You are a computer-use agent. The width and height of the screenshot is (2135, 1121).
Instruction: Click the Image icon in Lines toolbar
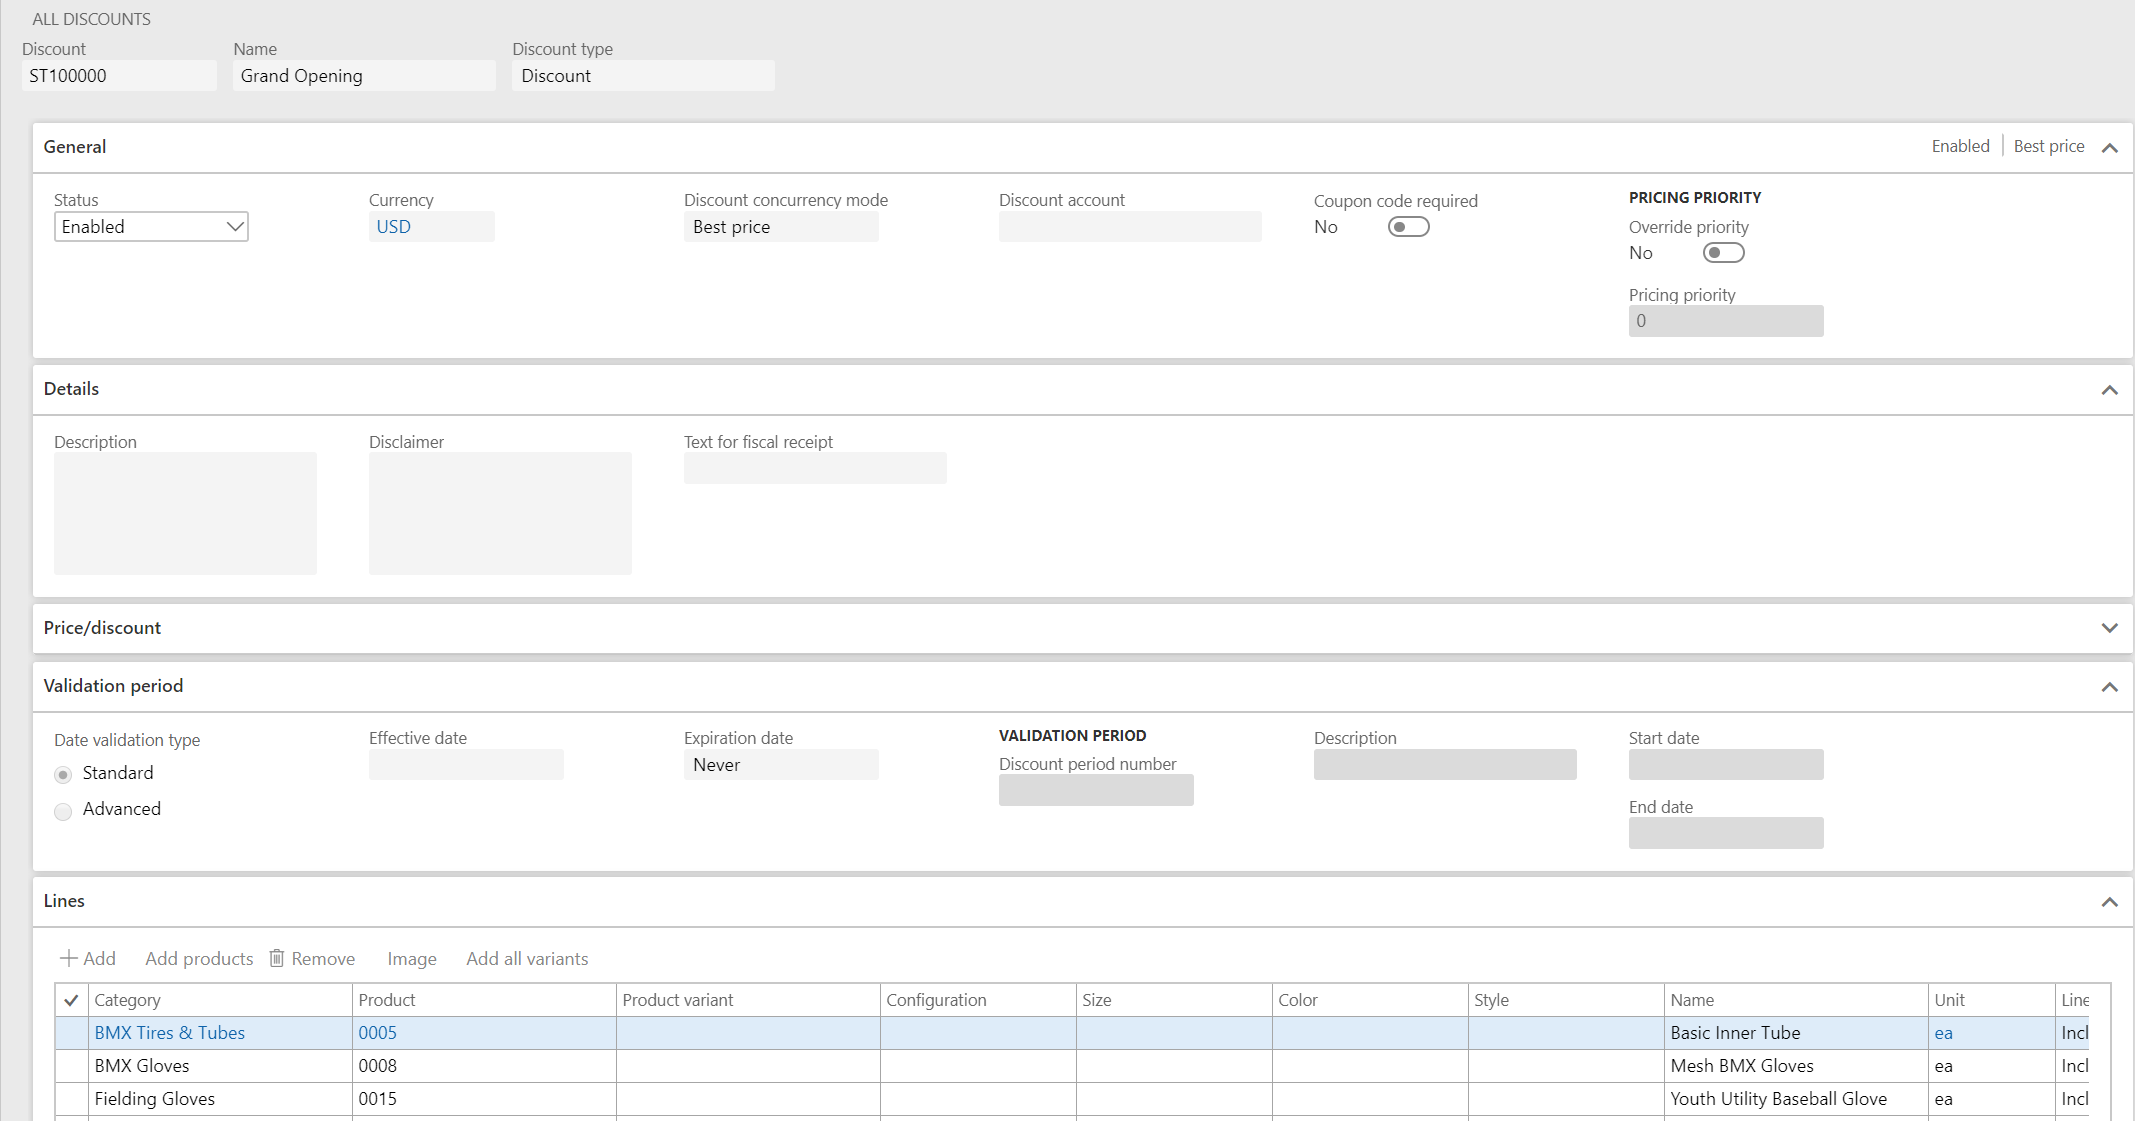coord(412,959)
